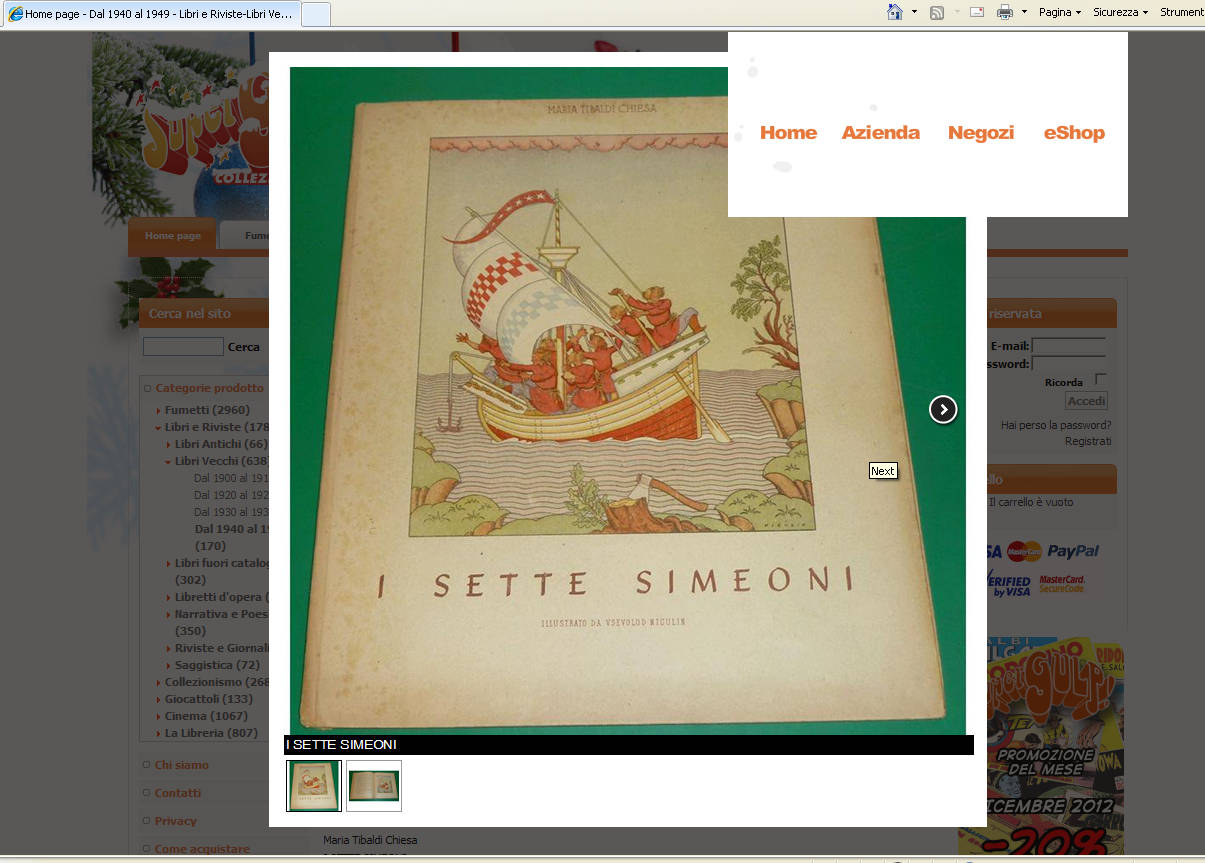Open eShop in the orange navigation
Viewport: 1205px width, 863px height.
click(1074, 132)
